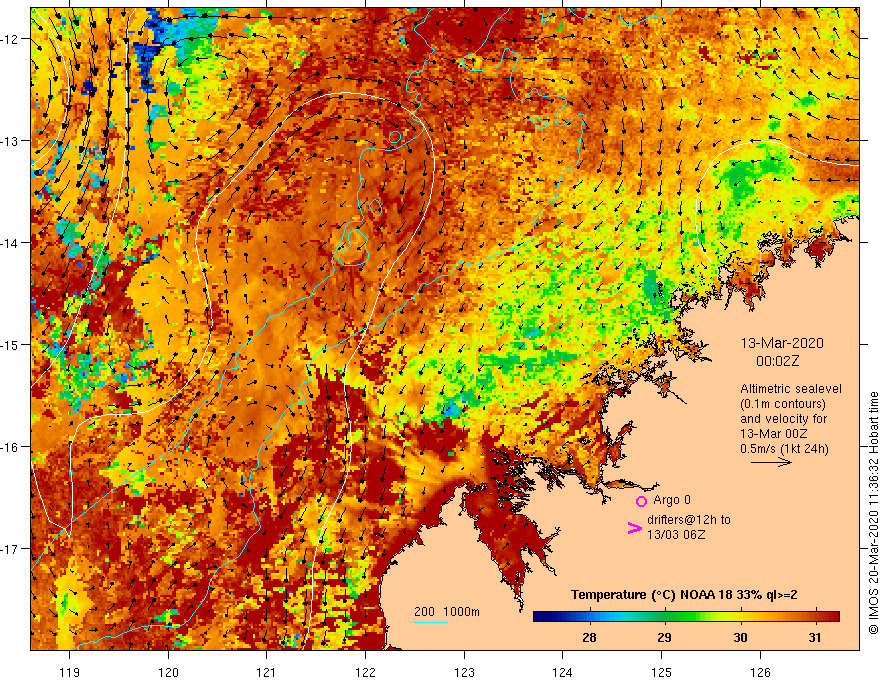Viewport: 880px width, 680px height.
Task: Click the '00:02Z' time label
Action: (777, 361)
